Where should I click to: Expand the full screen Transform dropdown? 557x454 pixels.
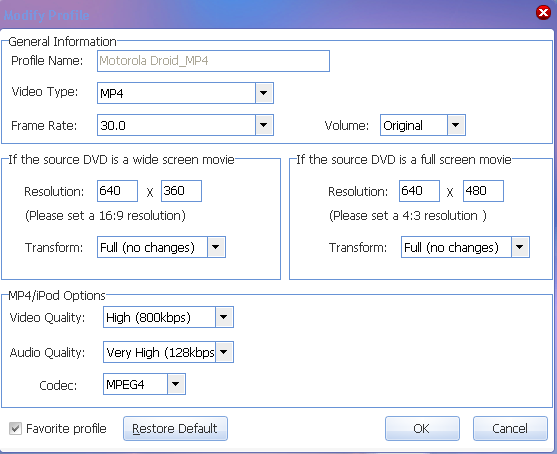coord(520,247)
